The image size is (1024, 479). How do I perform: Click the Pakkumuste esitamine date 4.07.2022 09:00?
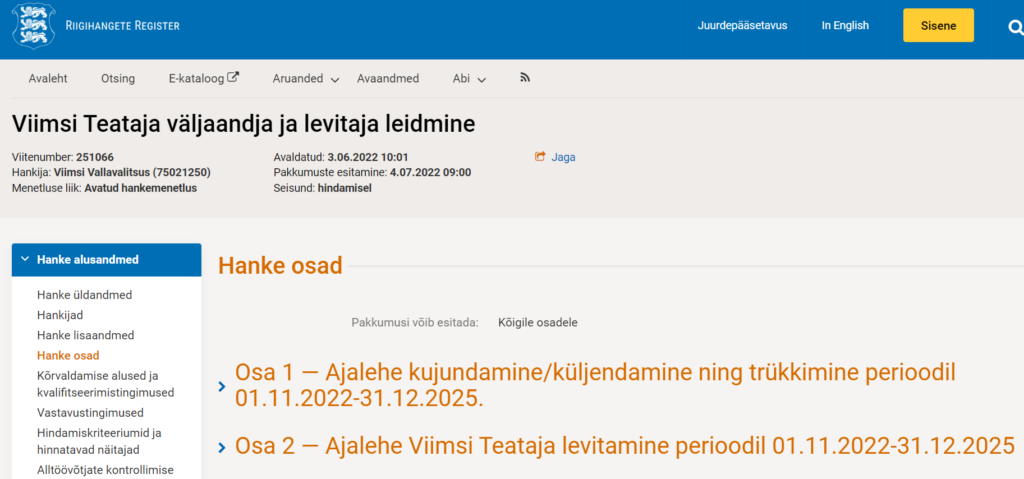[x=430, y=173]
